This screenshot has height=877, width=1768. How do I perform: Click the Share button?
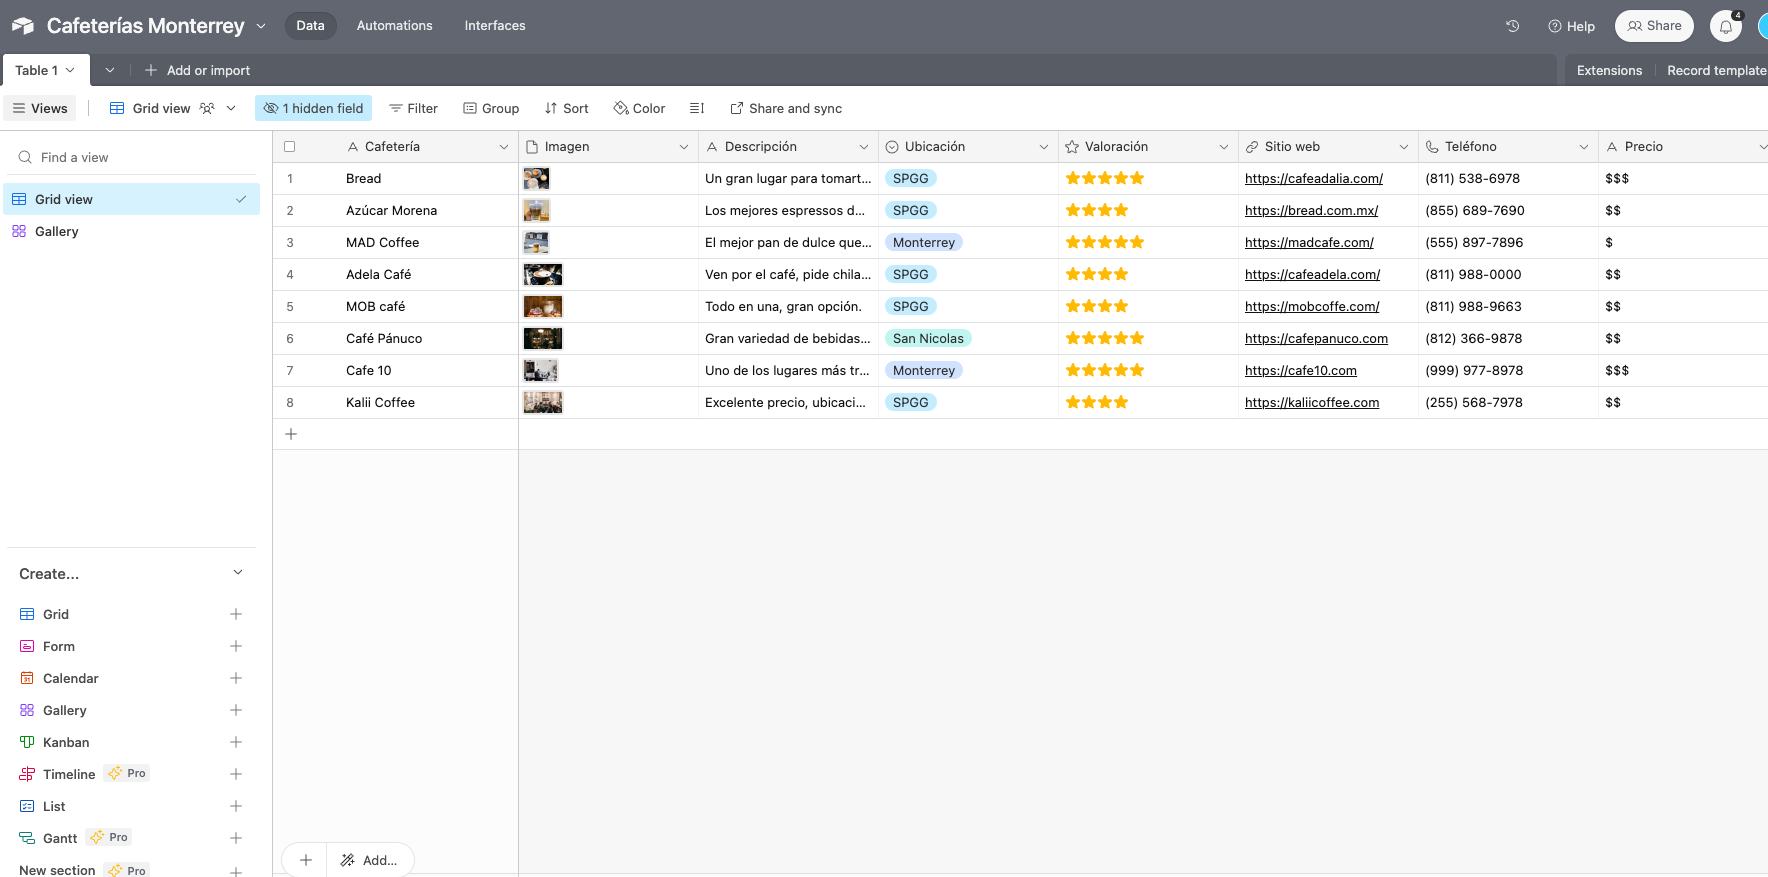1654,26
